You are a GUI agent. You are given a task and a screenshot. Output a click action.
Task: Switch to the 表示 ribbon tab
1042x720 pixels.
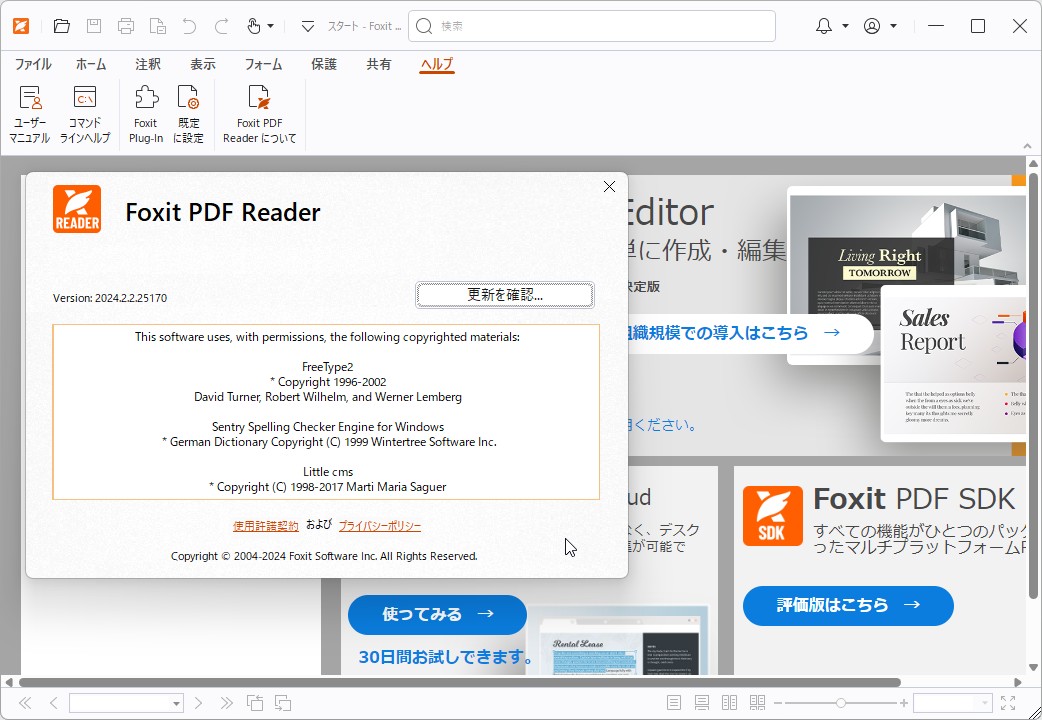pyautogui.click(x=202, y=64)
